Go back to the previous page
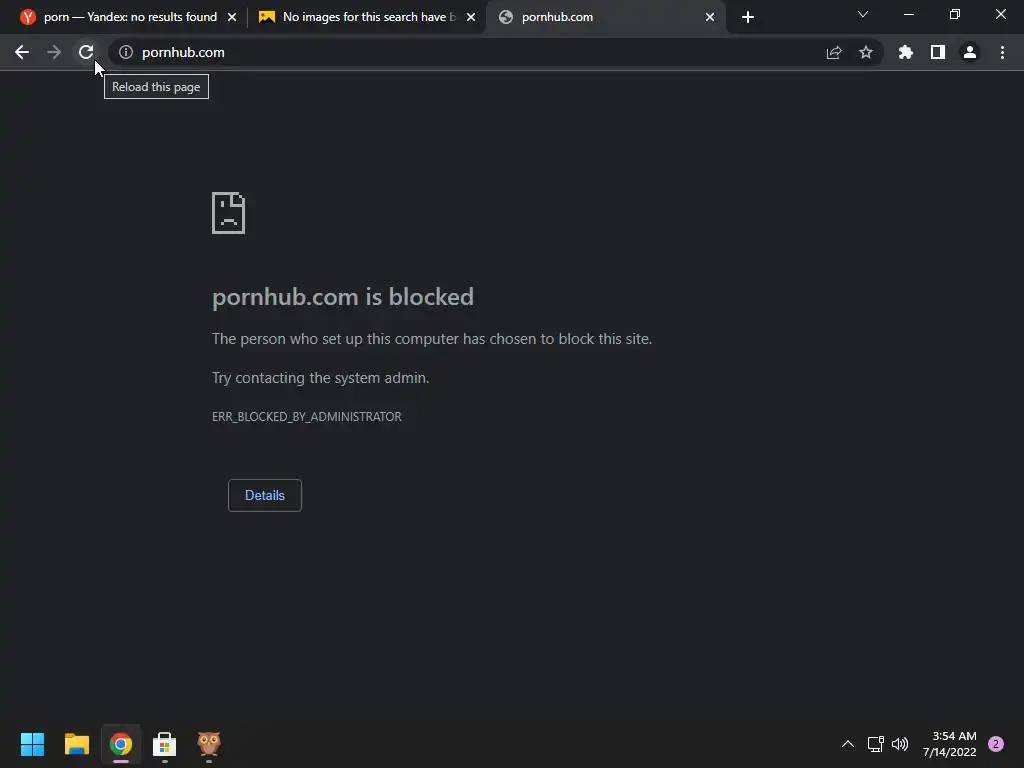The image size is (1024, 768). pyautogui.click(x=22, y=52)
